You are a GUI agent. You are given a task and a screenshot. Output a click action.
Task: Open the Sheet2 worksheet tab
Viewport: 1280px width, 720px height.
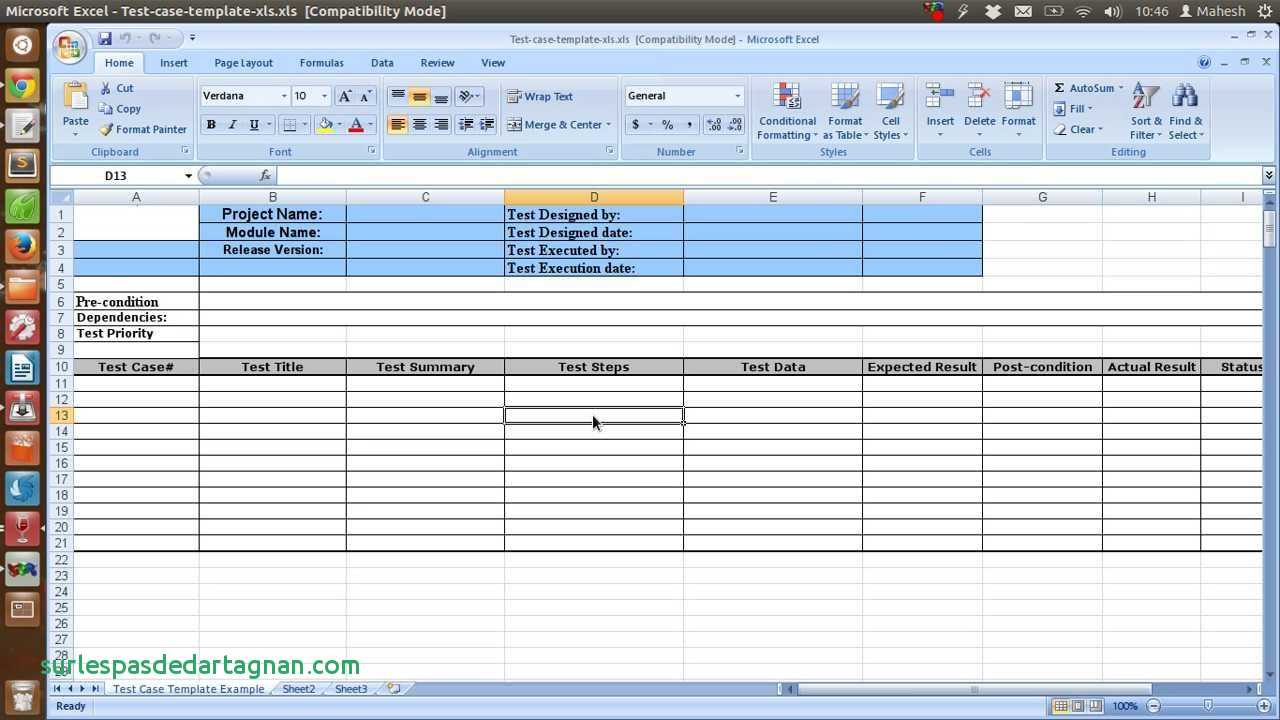pos(298,689)
